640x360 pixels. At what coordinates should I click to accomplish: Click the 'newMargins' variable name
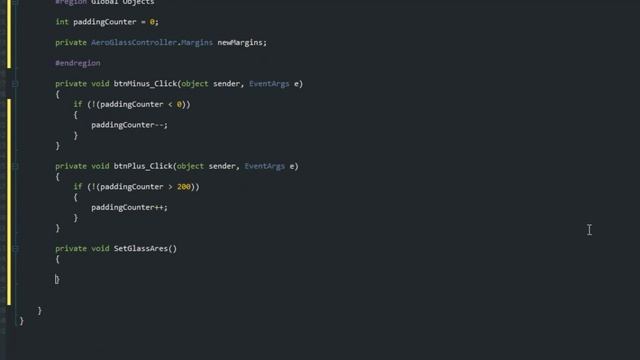(240, 42)
